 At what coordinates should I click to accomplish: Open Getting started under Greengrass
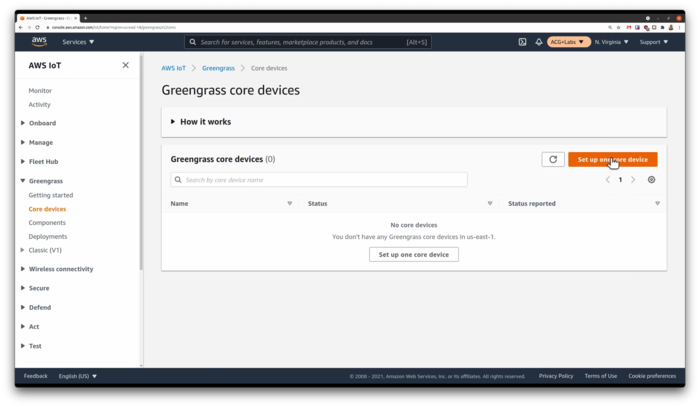[51, 195]
